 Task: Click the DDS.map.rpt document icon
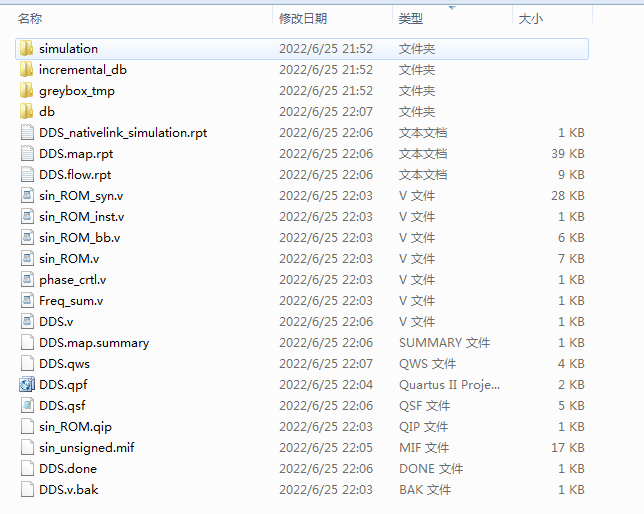coord(27,154)
